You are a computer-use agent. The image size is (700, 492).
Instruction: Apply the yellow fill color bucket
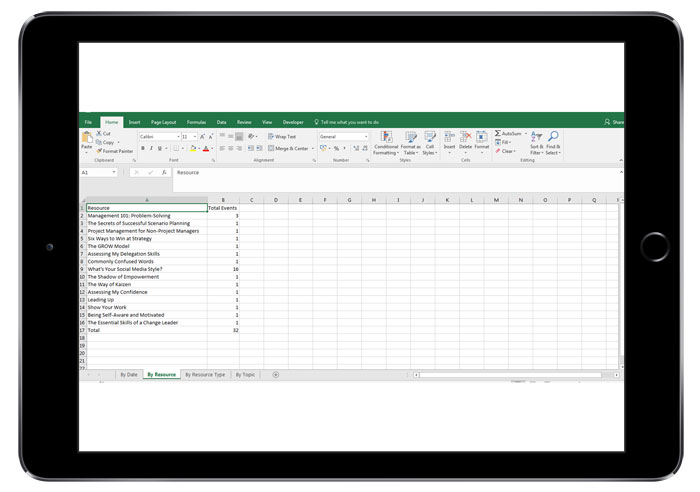pyautogui.click(x=193, y=148)
